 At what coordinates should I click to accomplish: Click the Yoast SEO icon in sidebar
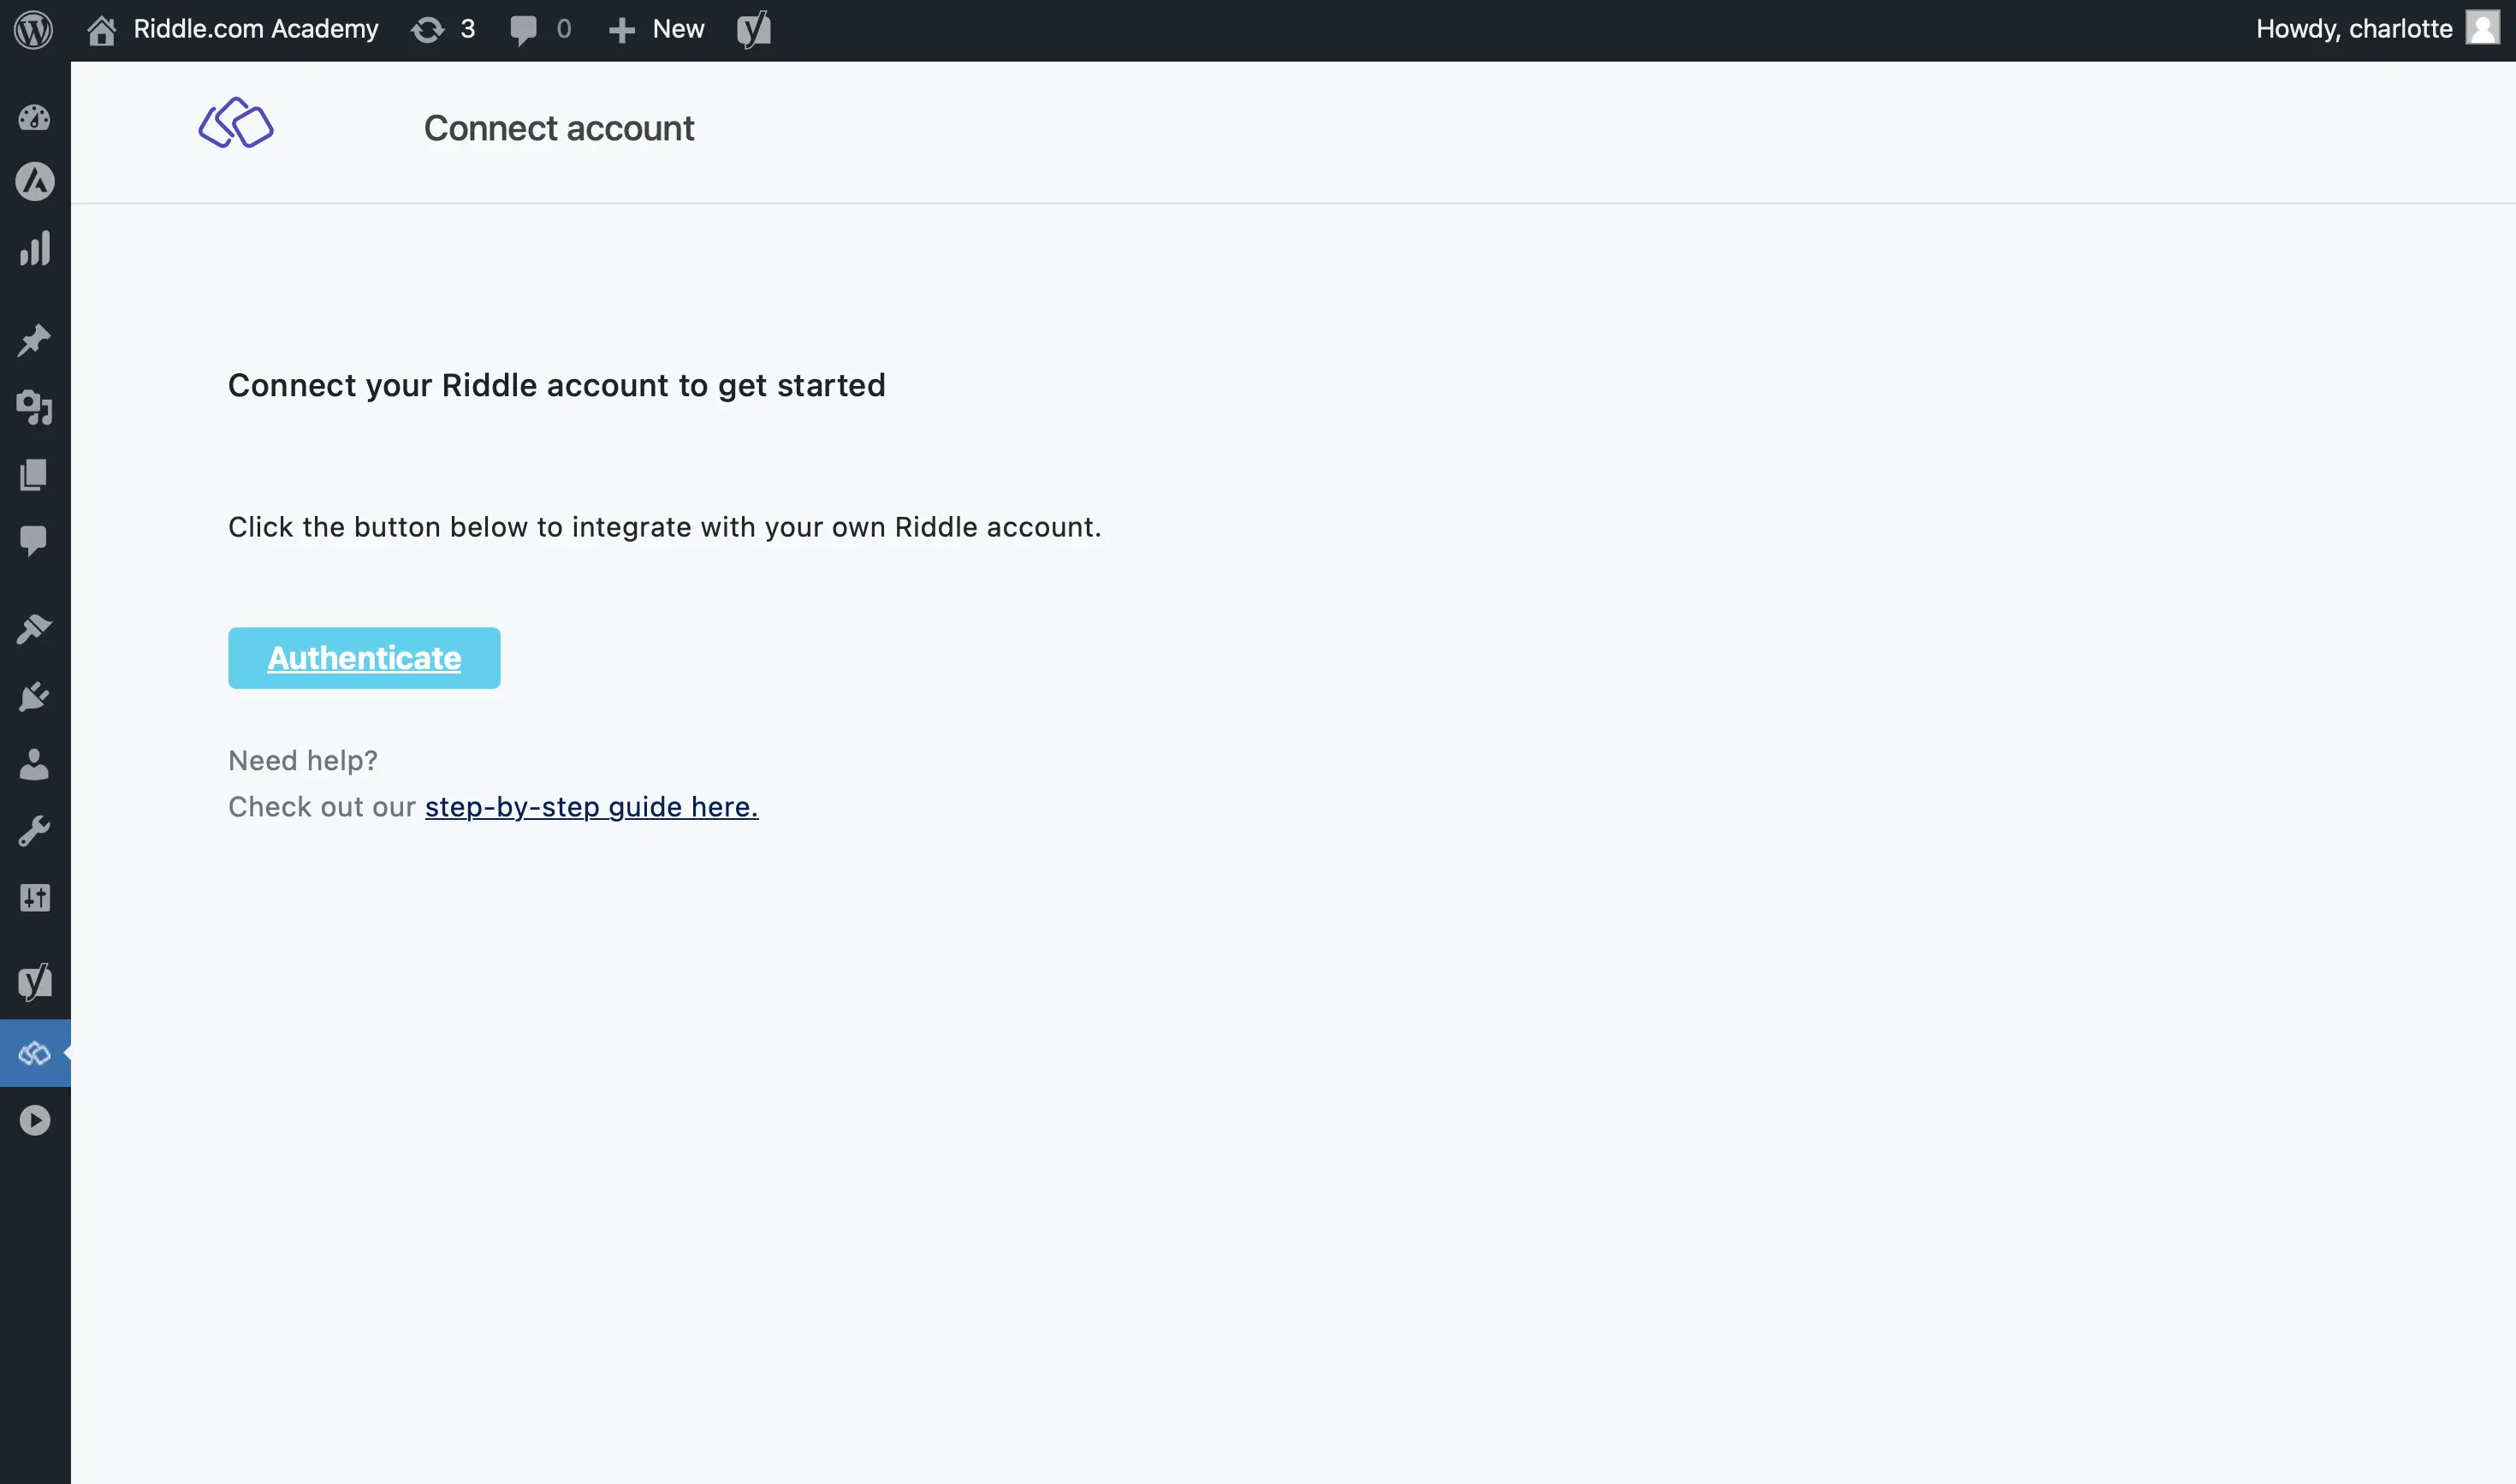point(33,984)
